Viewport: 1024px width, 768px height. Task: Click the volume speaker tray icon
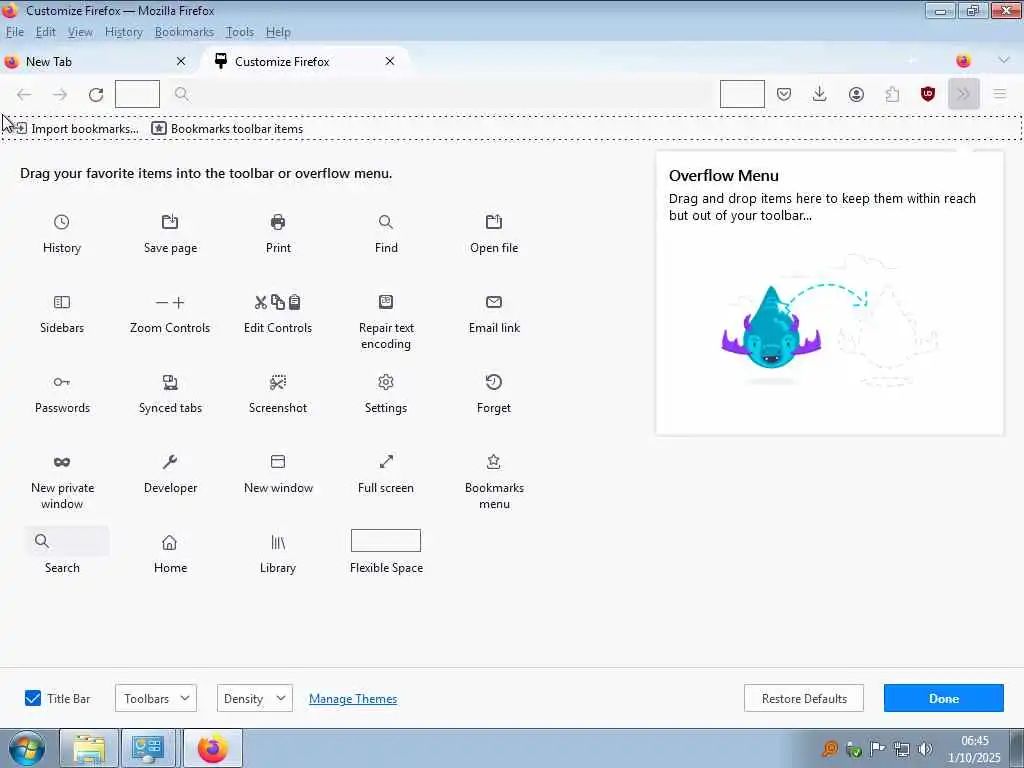(925, 749)
